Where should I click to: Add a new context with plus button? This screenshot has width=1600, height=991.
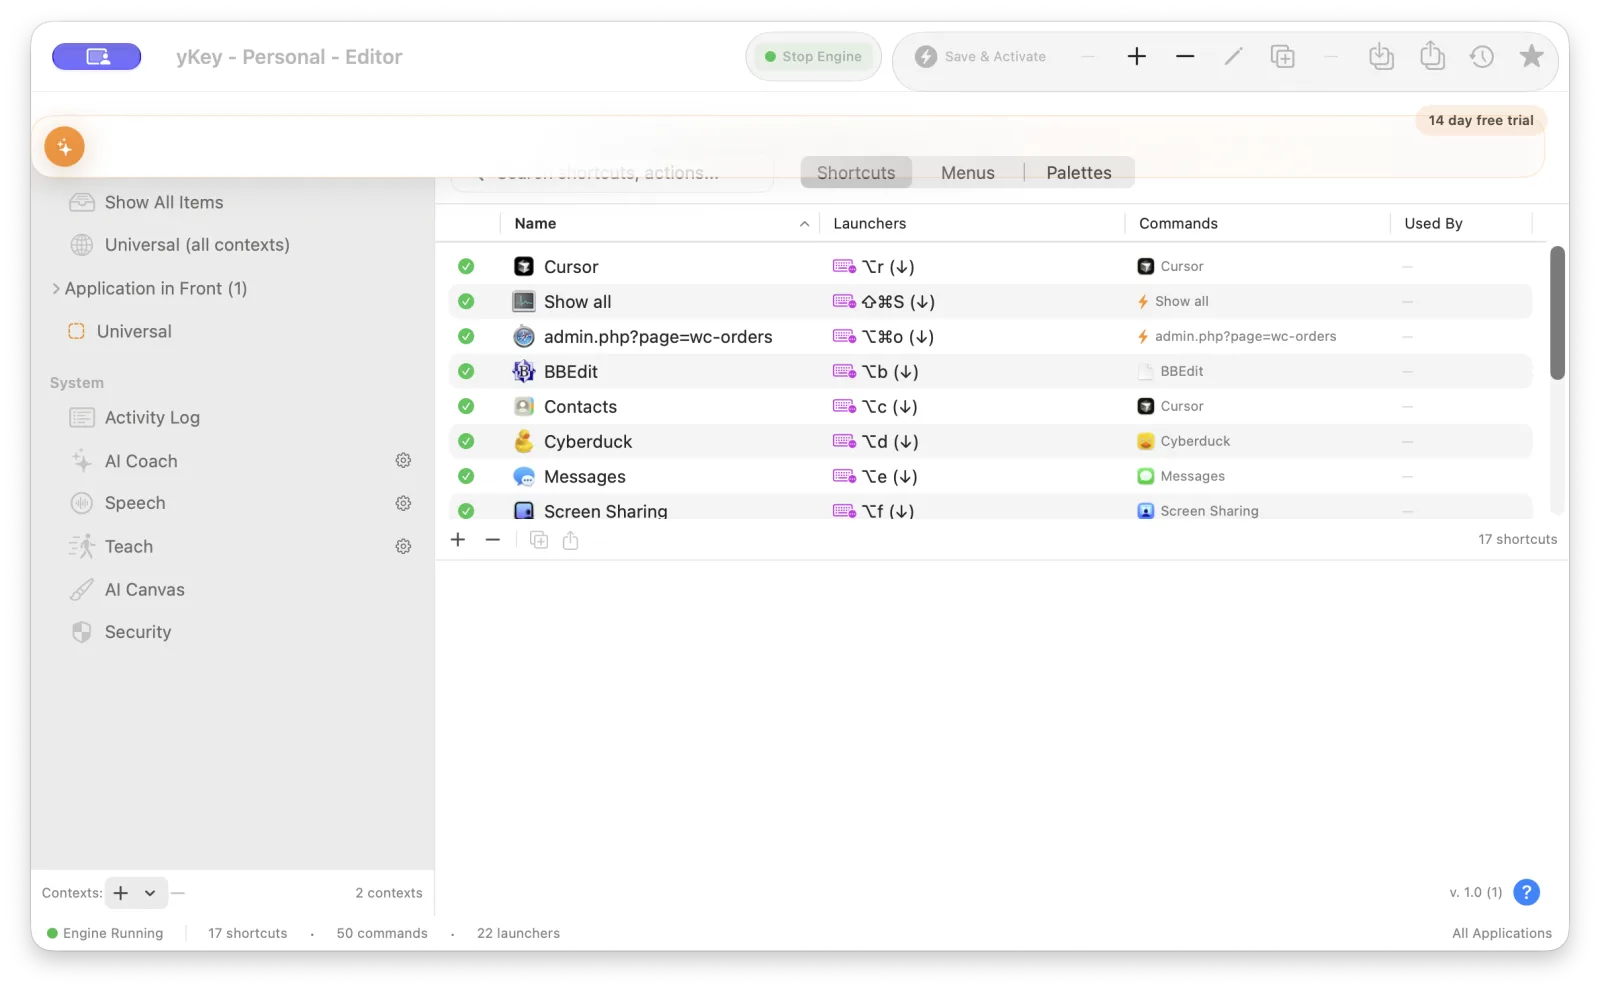pos(121,893)
